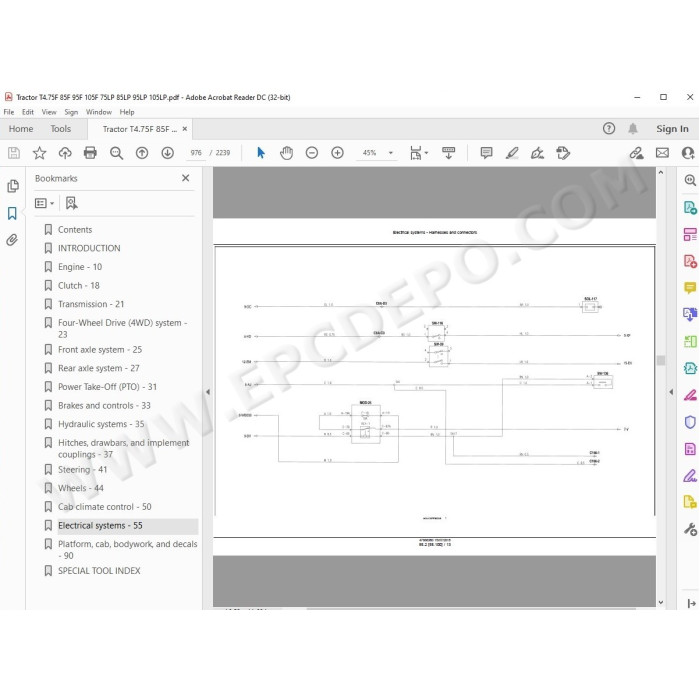This screenshot has height=700, width=700.
Task: Open the Comment tool in right pane
Action: pos(690,288)
